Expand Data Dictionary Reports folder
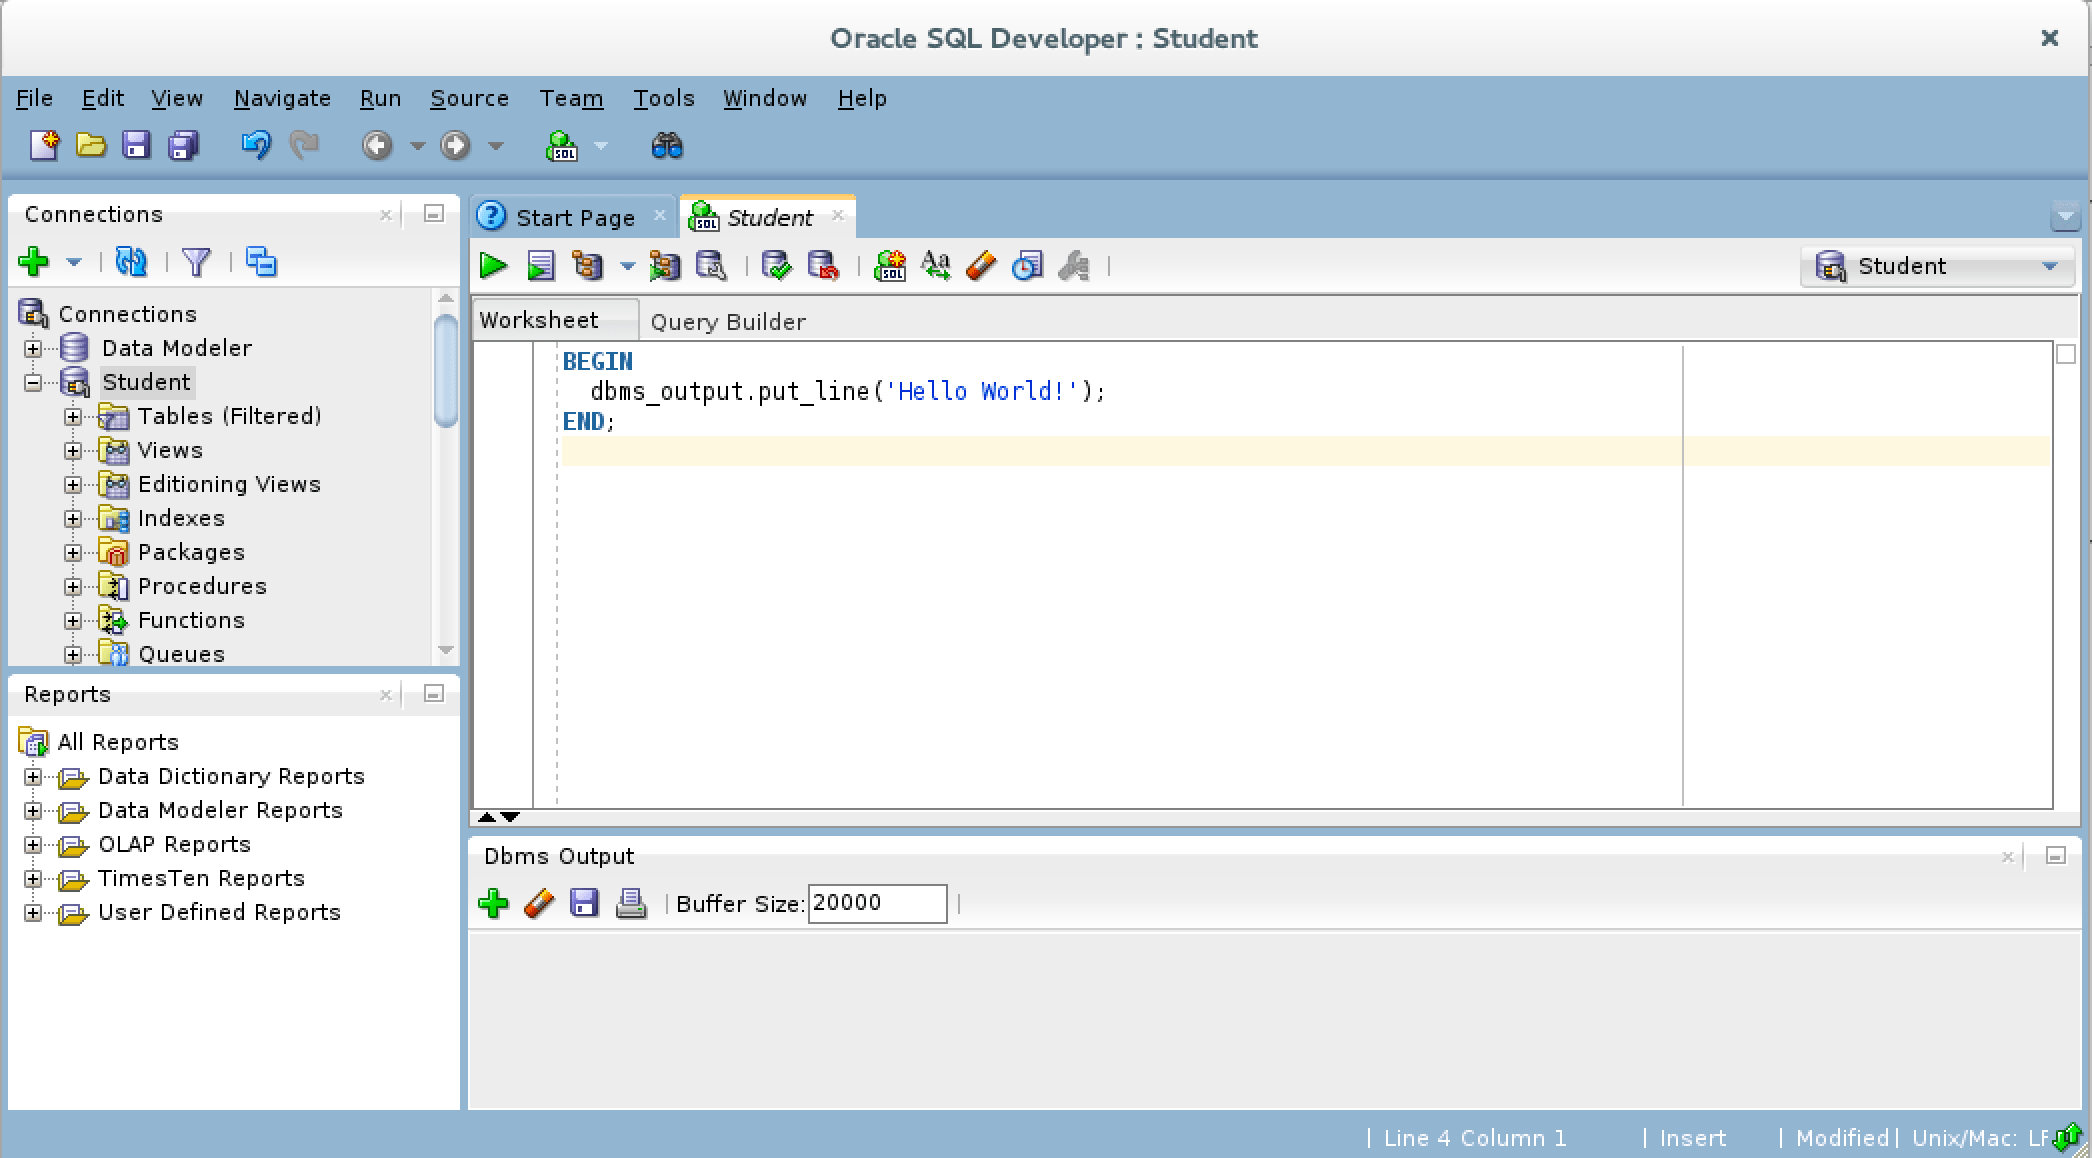The height and width of the screenshot is (1158, 2092). pos(33,777)
